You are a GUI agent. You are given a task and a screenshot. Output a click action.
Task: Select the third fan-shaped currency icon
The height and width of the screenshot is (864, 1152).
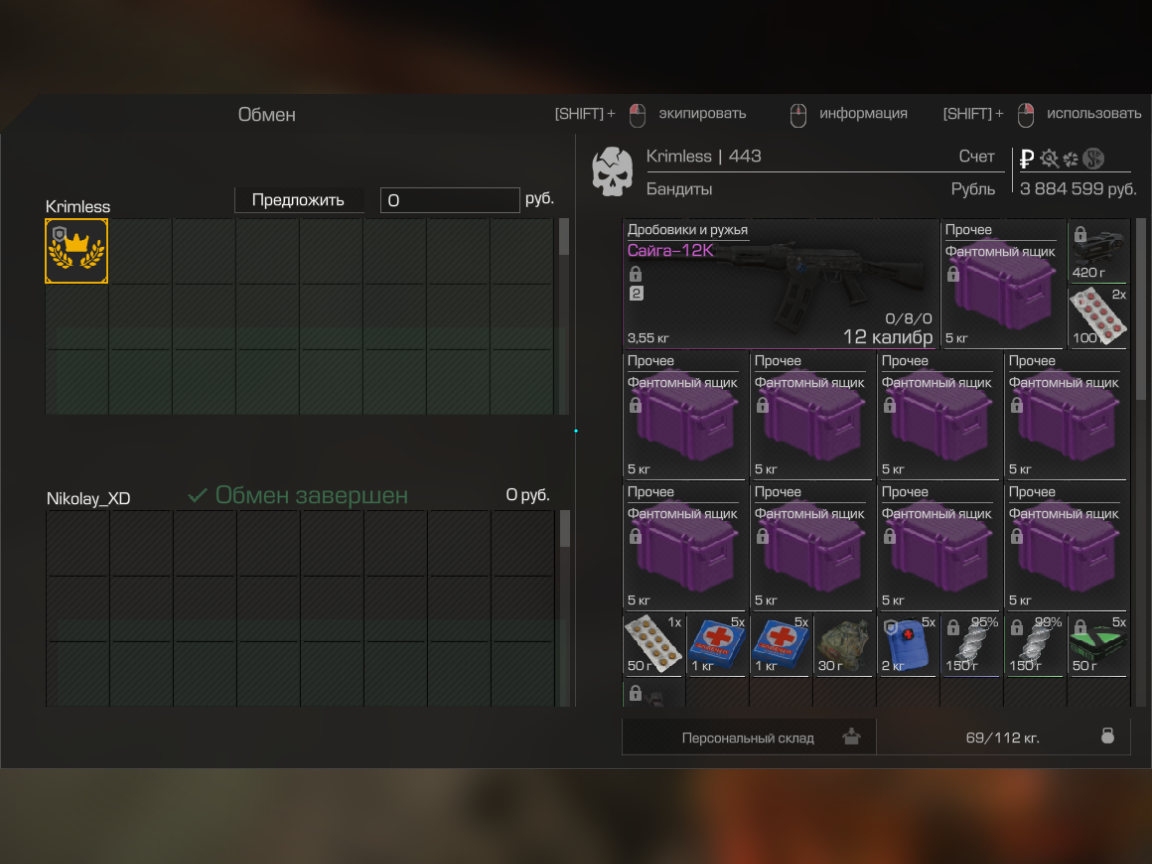pyautogui.click(x=1070, y=159)
